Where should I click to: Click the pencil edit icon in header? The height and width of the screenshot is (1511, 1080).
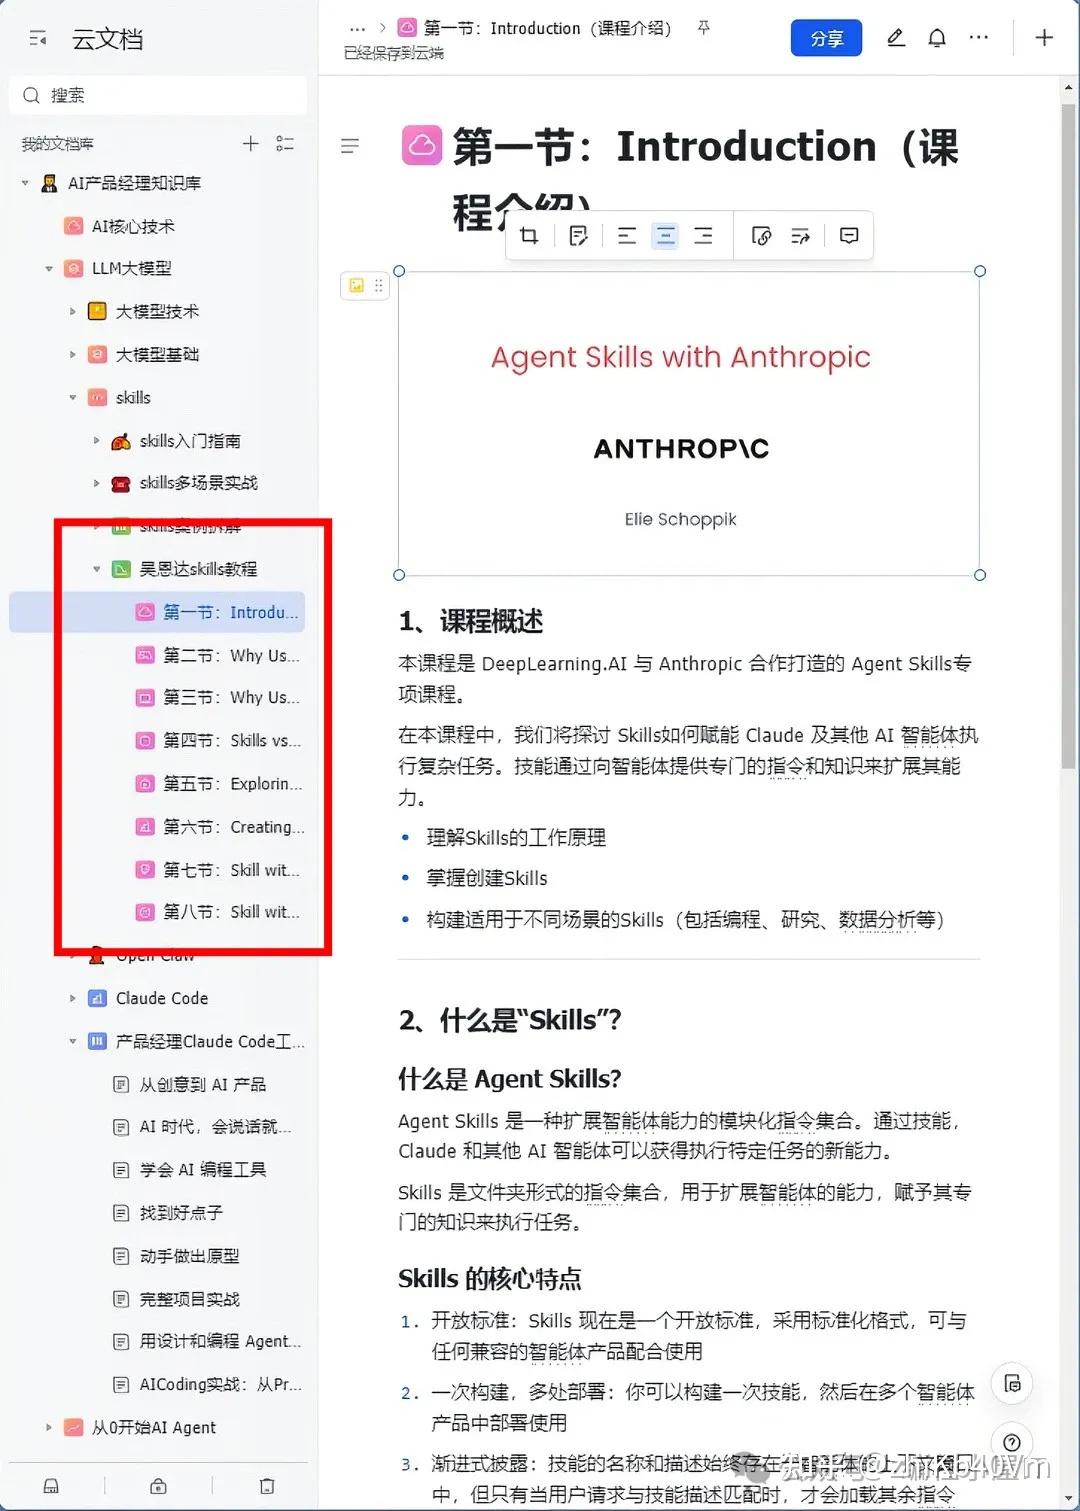(896, 38)
